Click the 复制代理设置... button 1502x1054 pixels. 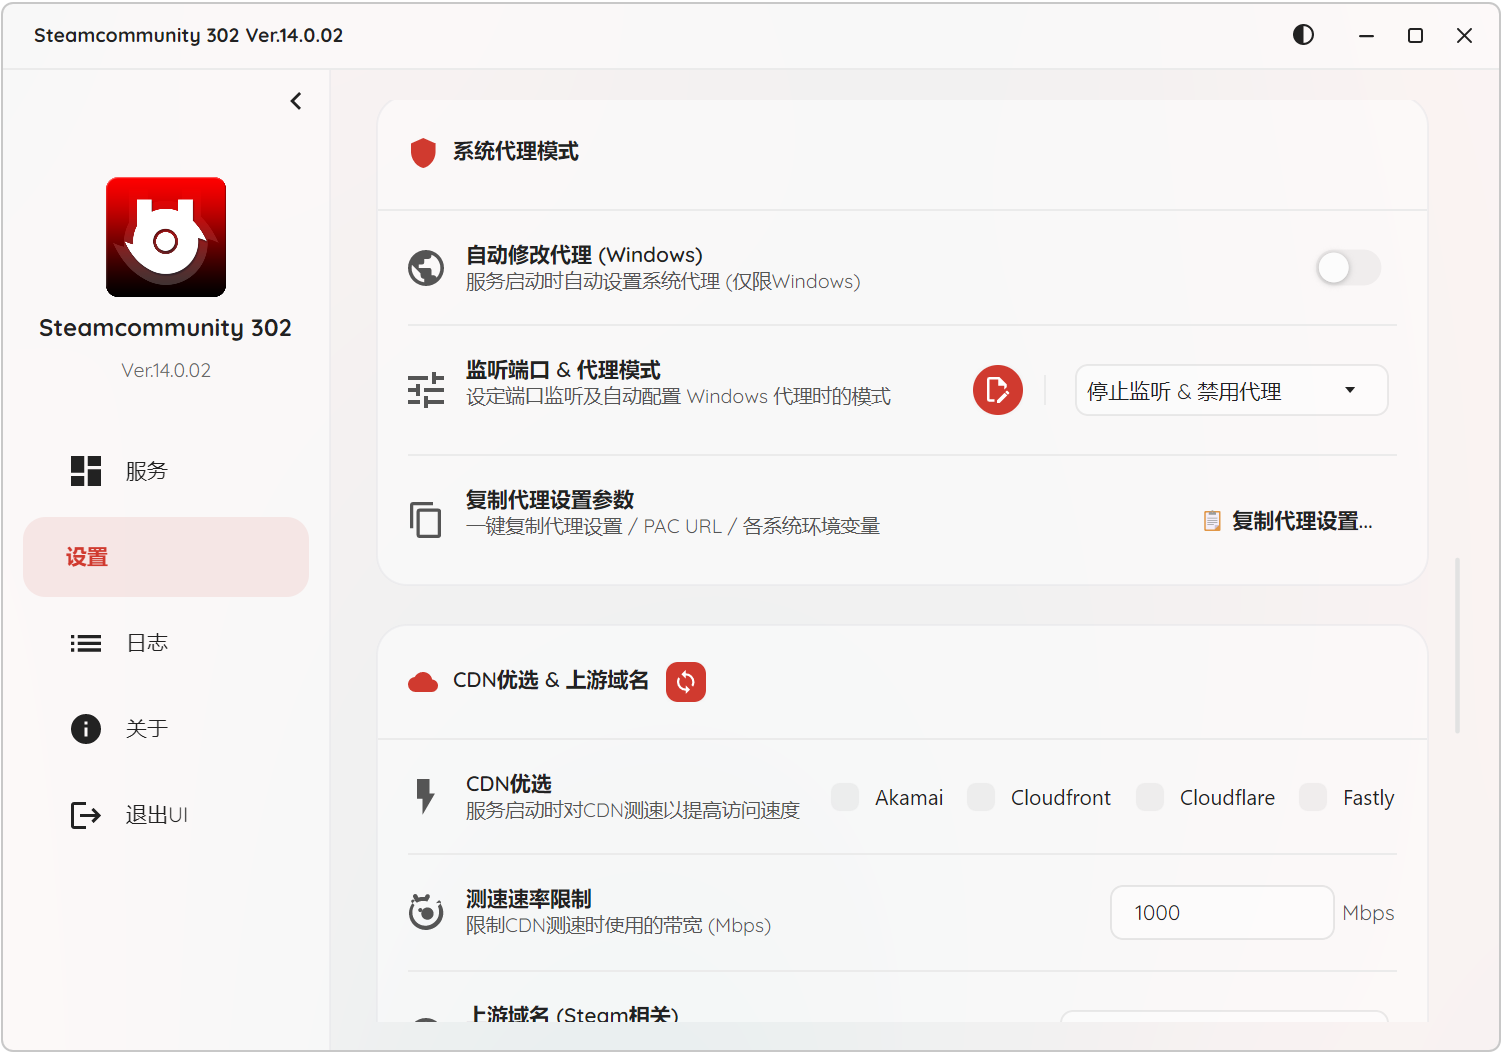(x=1289, y=521)
